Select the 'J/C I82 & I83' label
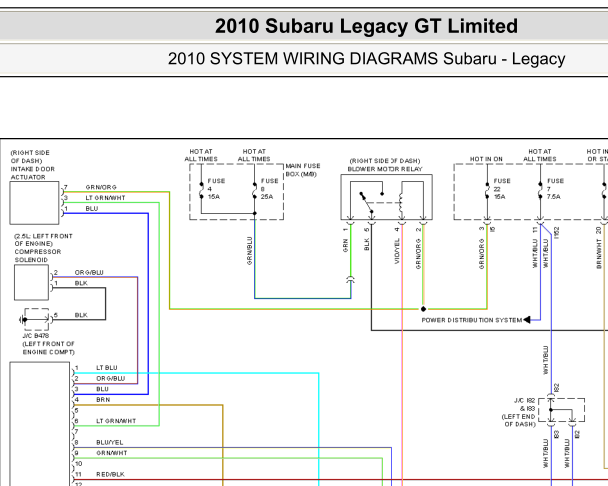Viewport: 608px width, 486px height. pyautogui.click(x=525, y=404)
